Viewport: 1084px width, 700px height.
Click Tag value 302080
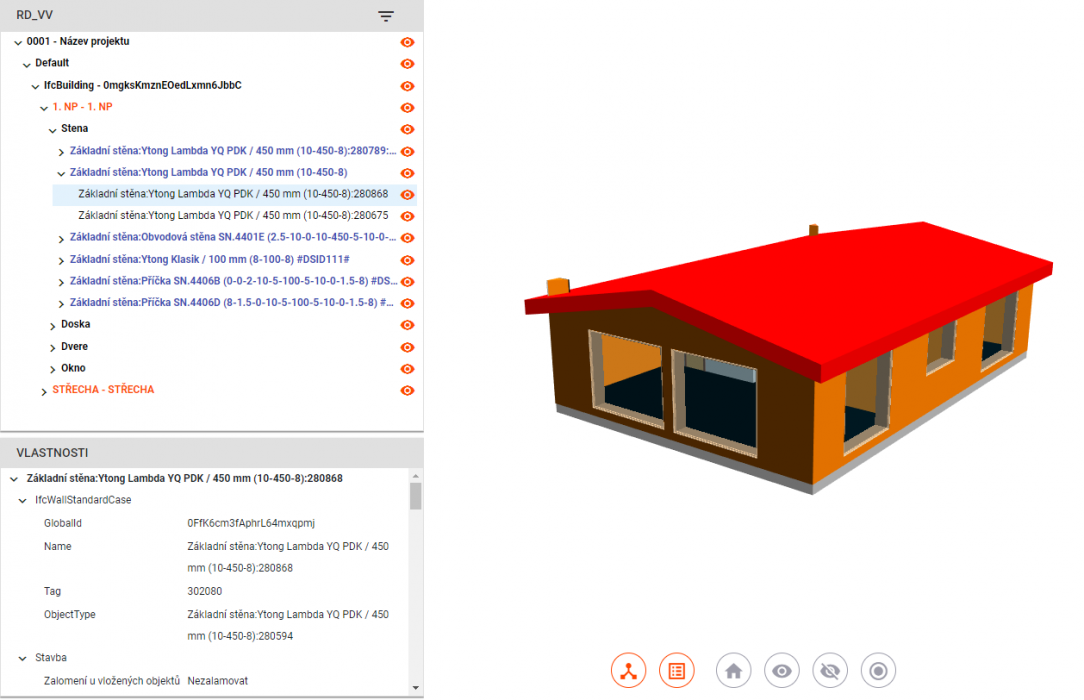(205, 591)
